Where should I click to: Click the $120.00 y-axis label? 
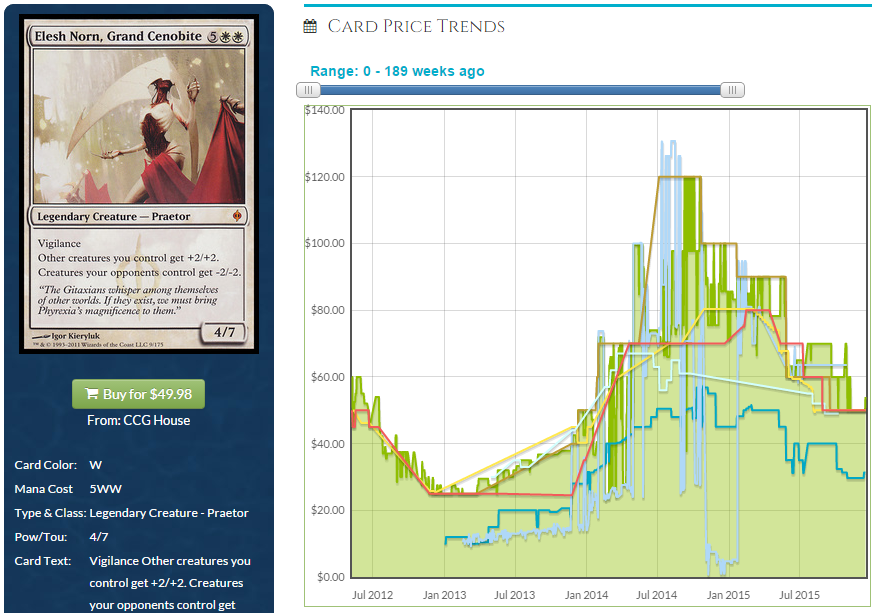pyautogui.click(x=325, y=177)
